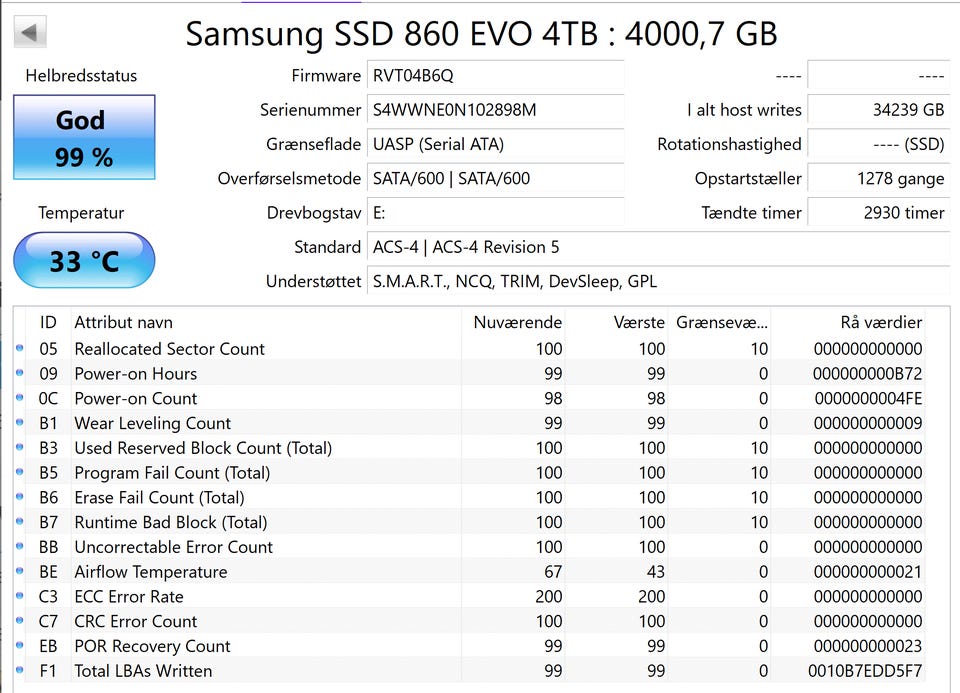Viewport: 960px width, 693px height.
Task: Select the Power-on Count attribute row
Action: click(x=470, y=399)
